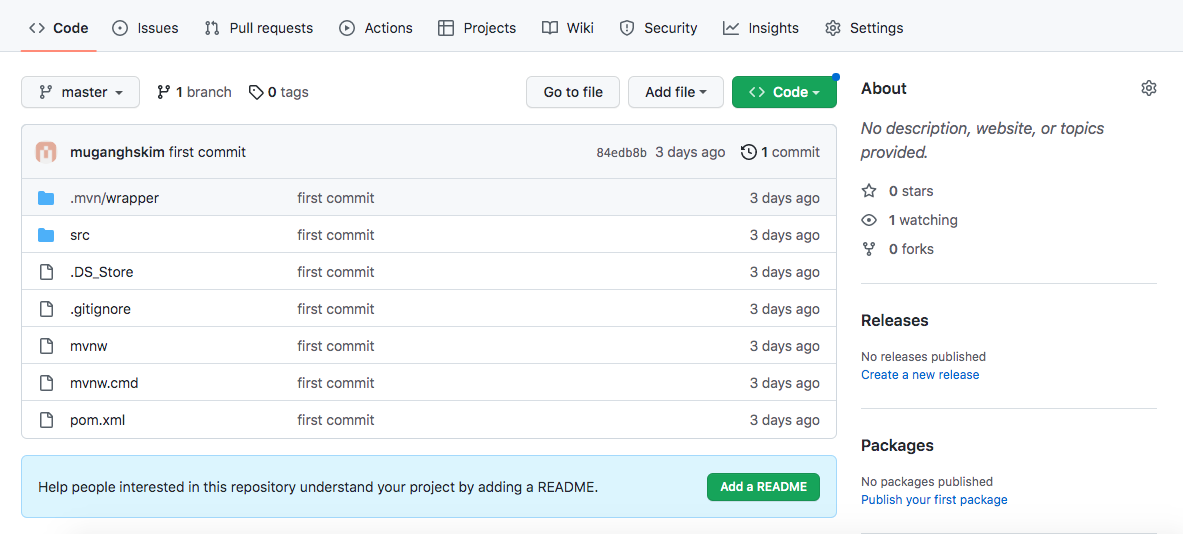Open first commit message on mvnw.cmd row

click(x=336, y=383)
